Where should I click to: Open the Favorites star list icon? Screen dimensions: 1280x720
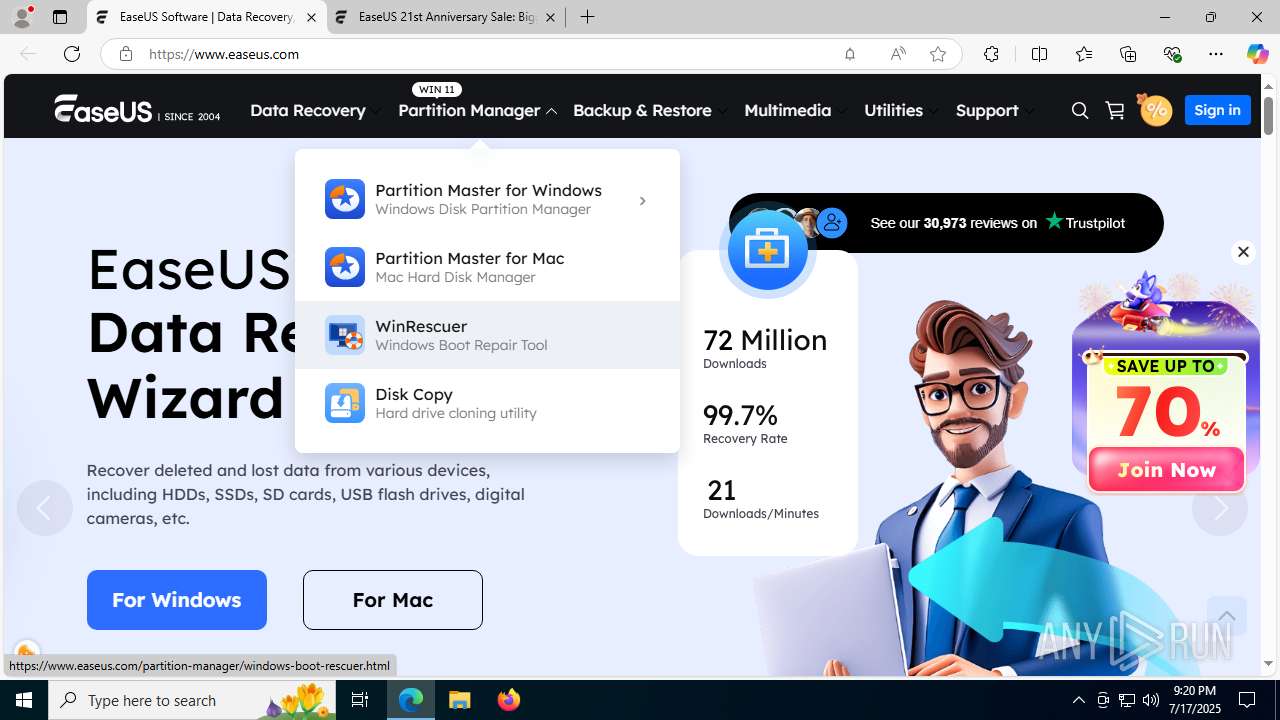click(x=1084, y=54)
